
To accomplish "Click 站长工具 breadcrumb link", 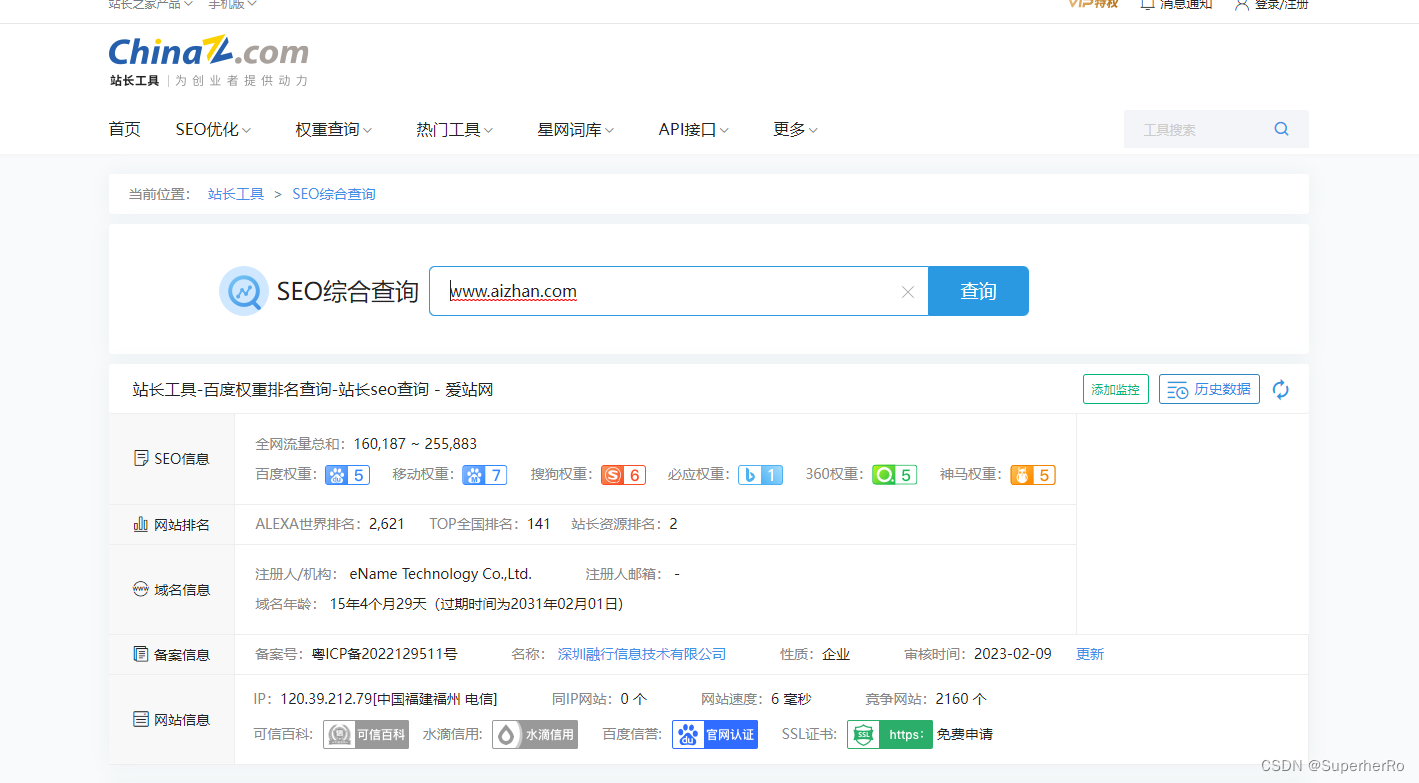I will pyautogui.click(x=236, y=194).
